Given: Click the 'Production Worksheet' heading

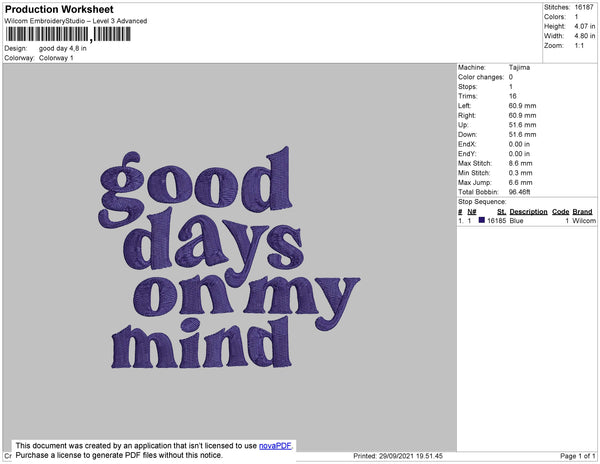Looking at the screenshot, I should [59, 9].
